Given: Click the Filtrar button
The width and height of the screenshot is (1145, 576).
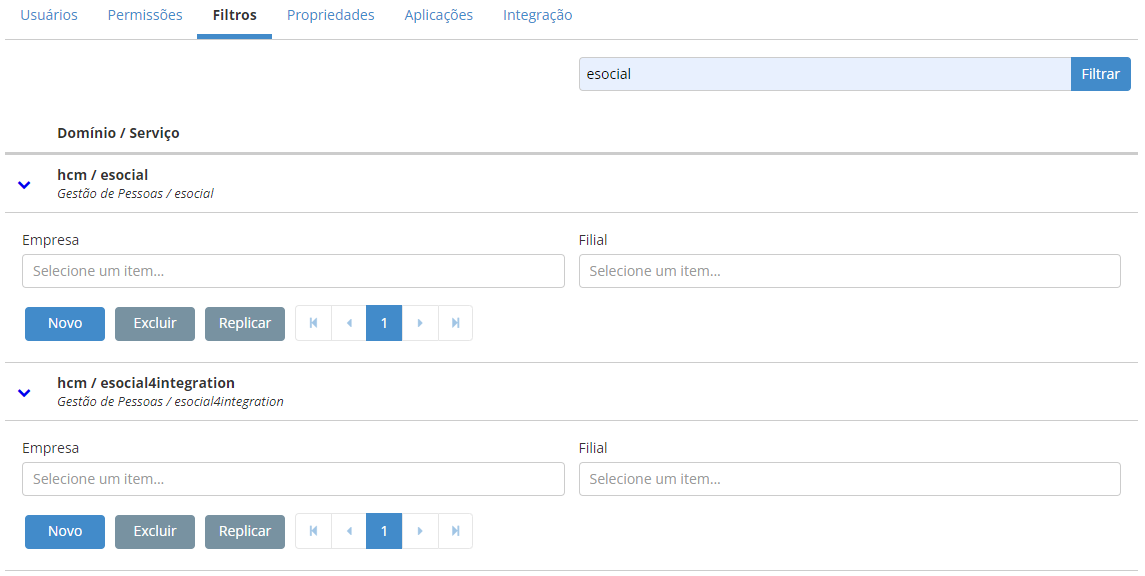Looking at the screenshot, I should pyautogui.click(x=1100, y=73).
